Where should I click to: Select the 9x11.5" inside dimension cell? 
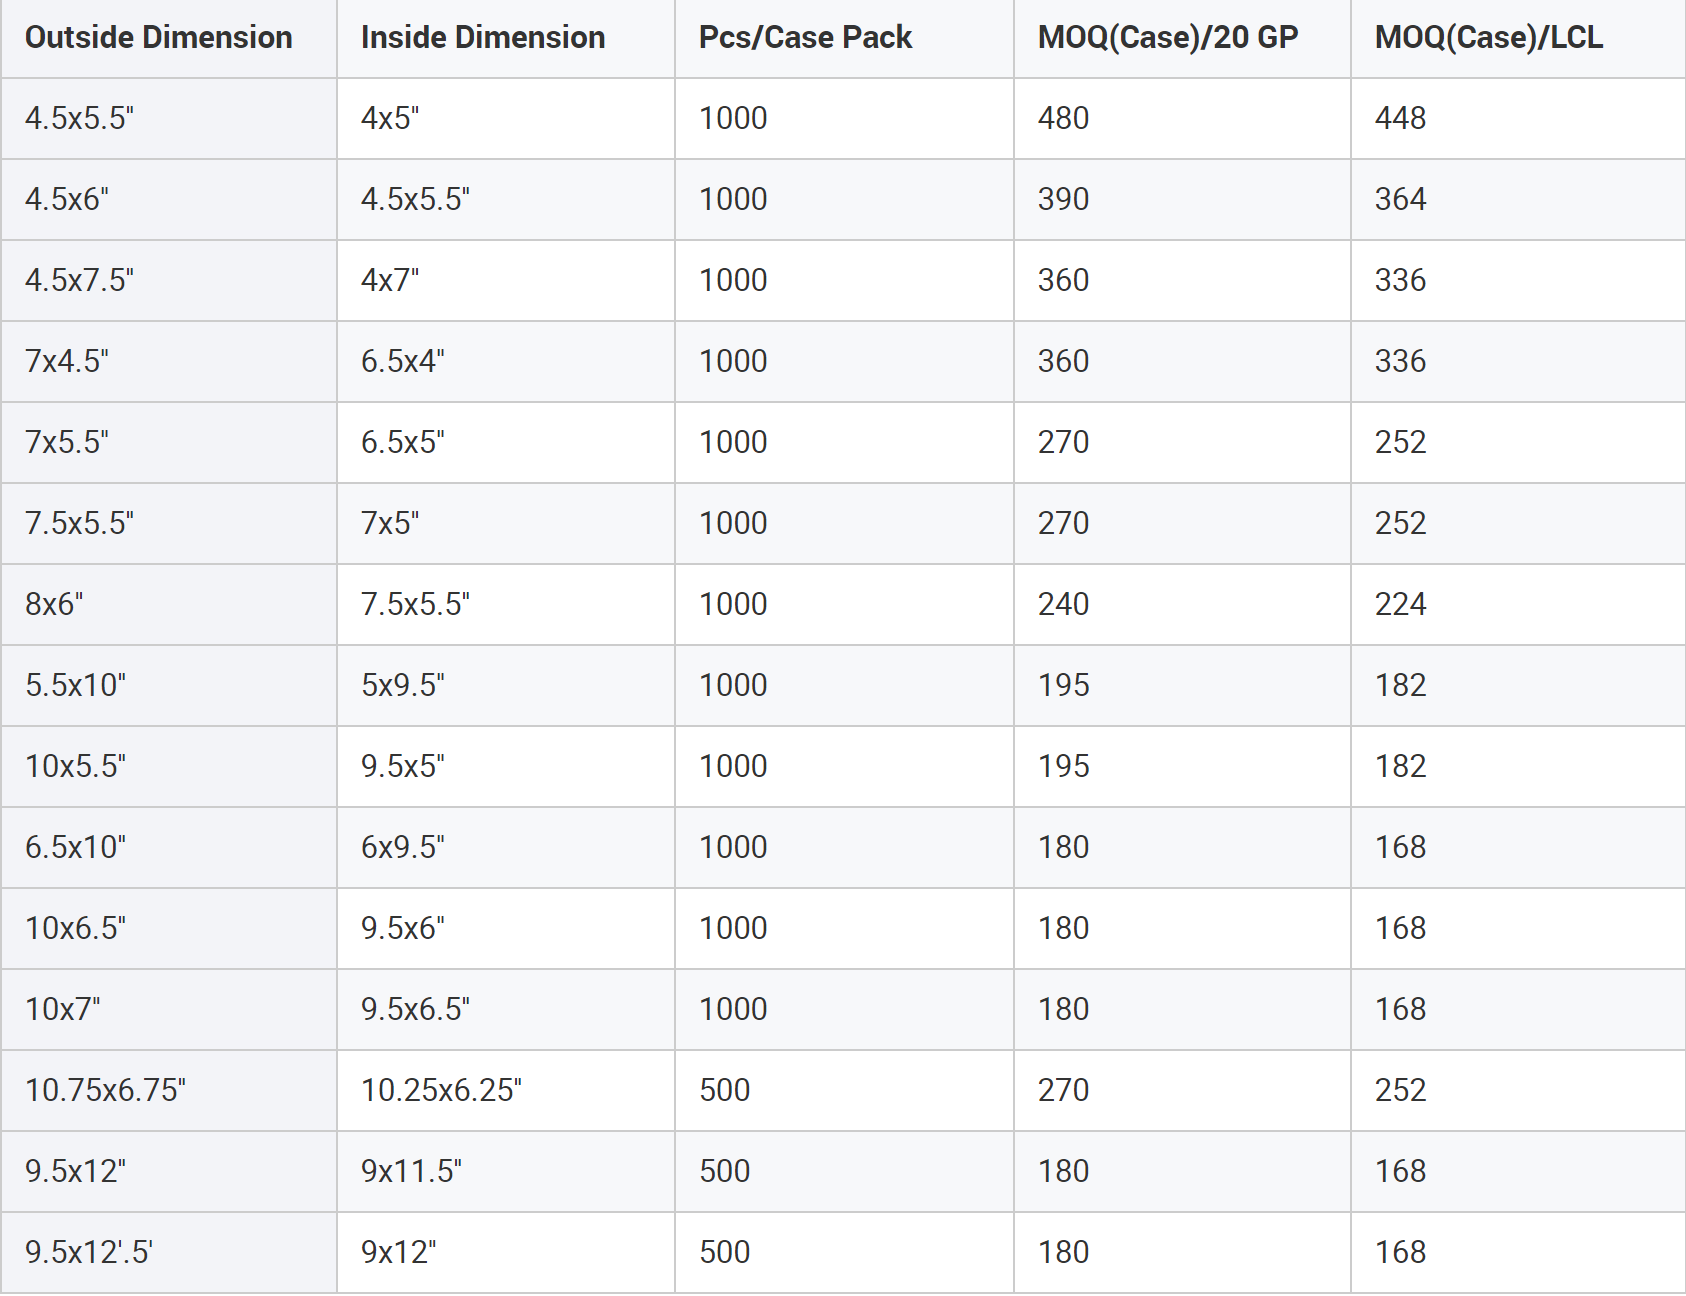[x=506, y=1171]
